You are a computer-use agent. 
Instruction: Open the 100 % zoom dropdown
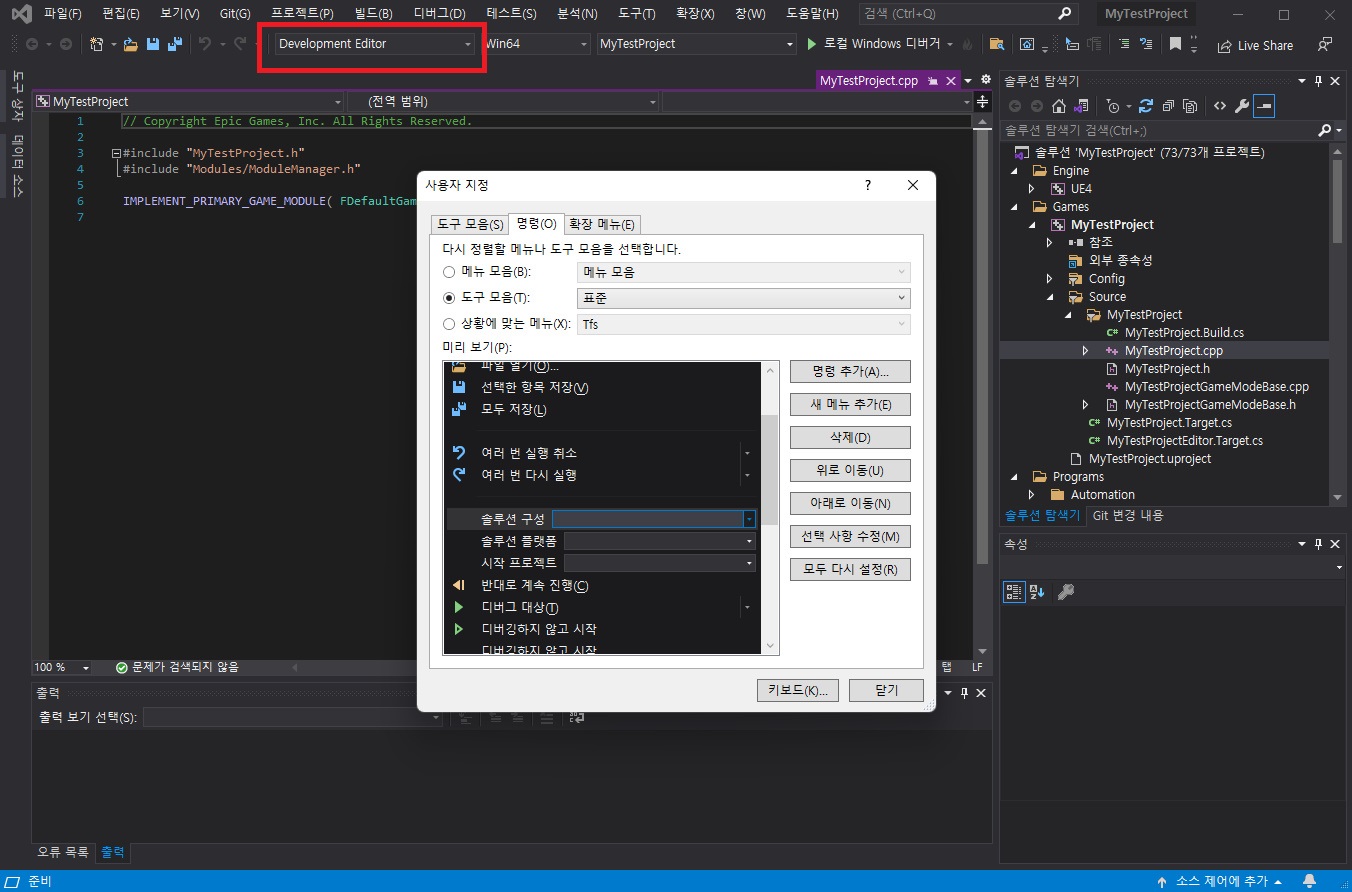62,667
